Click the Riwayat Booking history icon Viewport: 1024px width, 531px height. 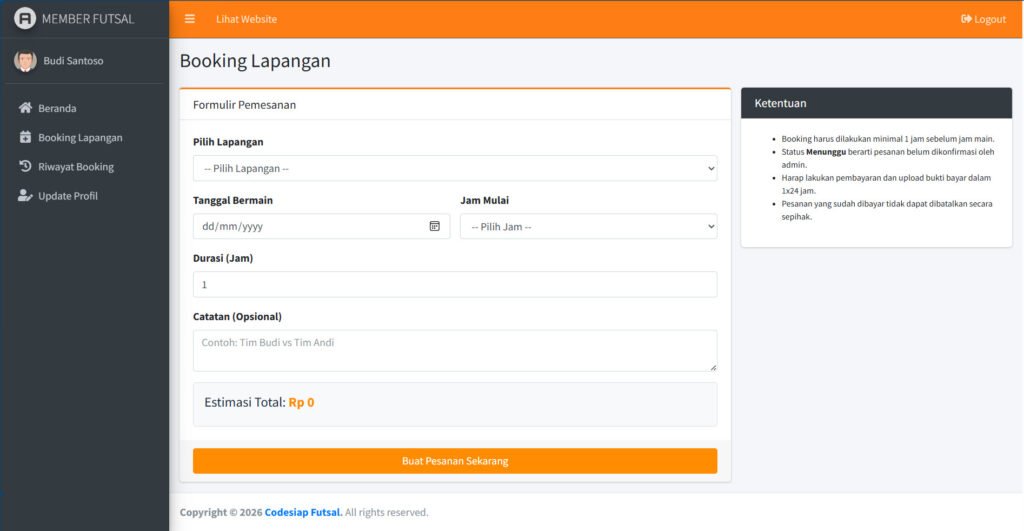[x=26, y=167]
